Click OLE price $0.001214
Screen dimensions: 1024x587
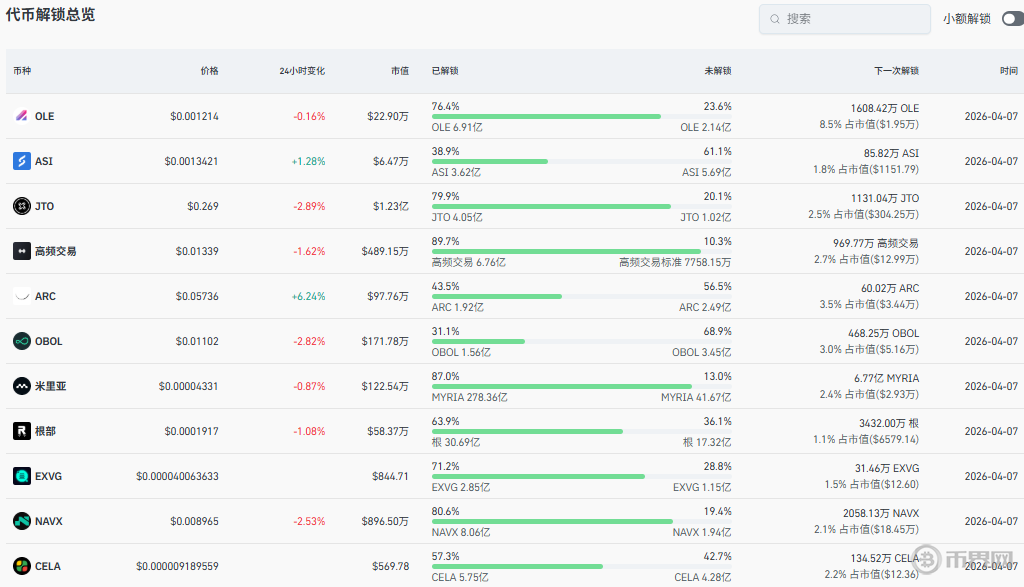[194, 116]
